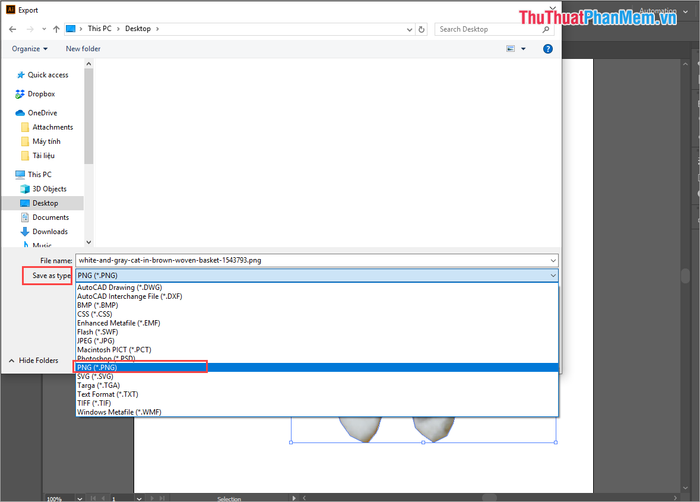The width and height of the screenshot is (700, 502).
Task: Choose CSS (*.CSS) format
Action: [x=317, y=314]
